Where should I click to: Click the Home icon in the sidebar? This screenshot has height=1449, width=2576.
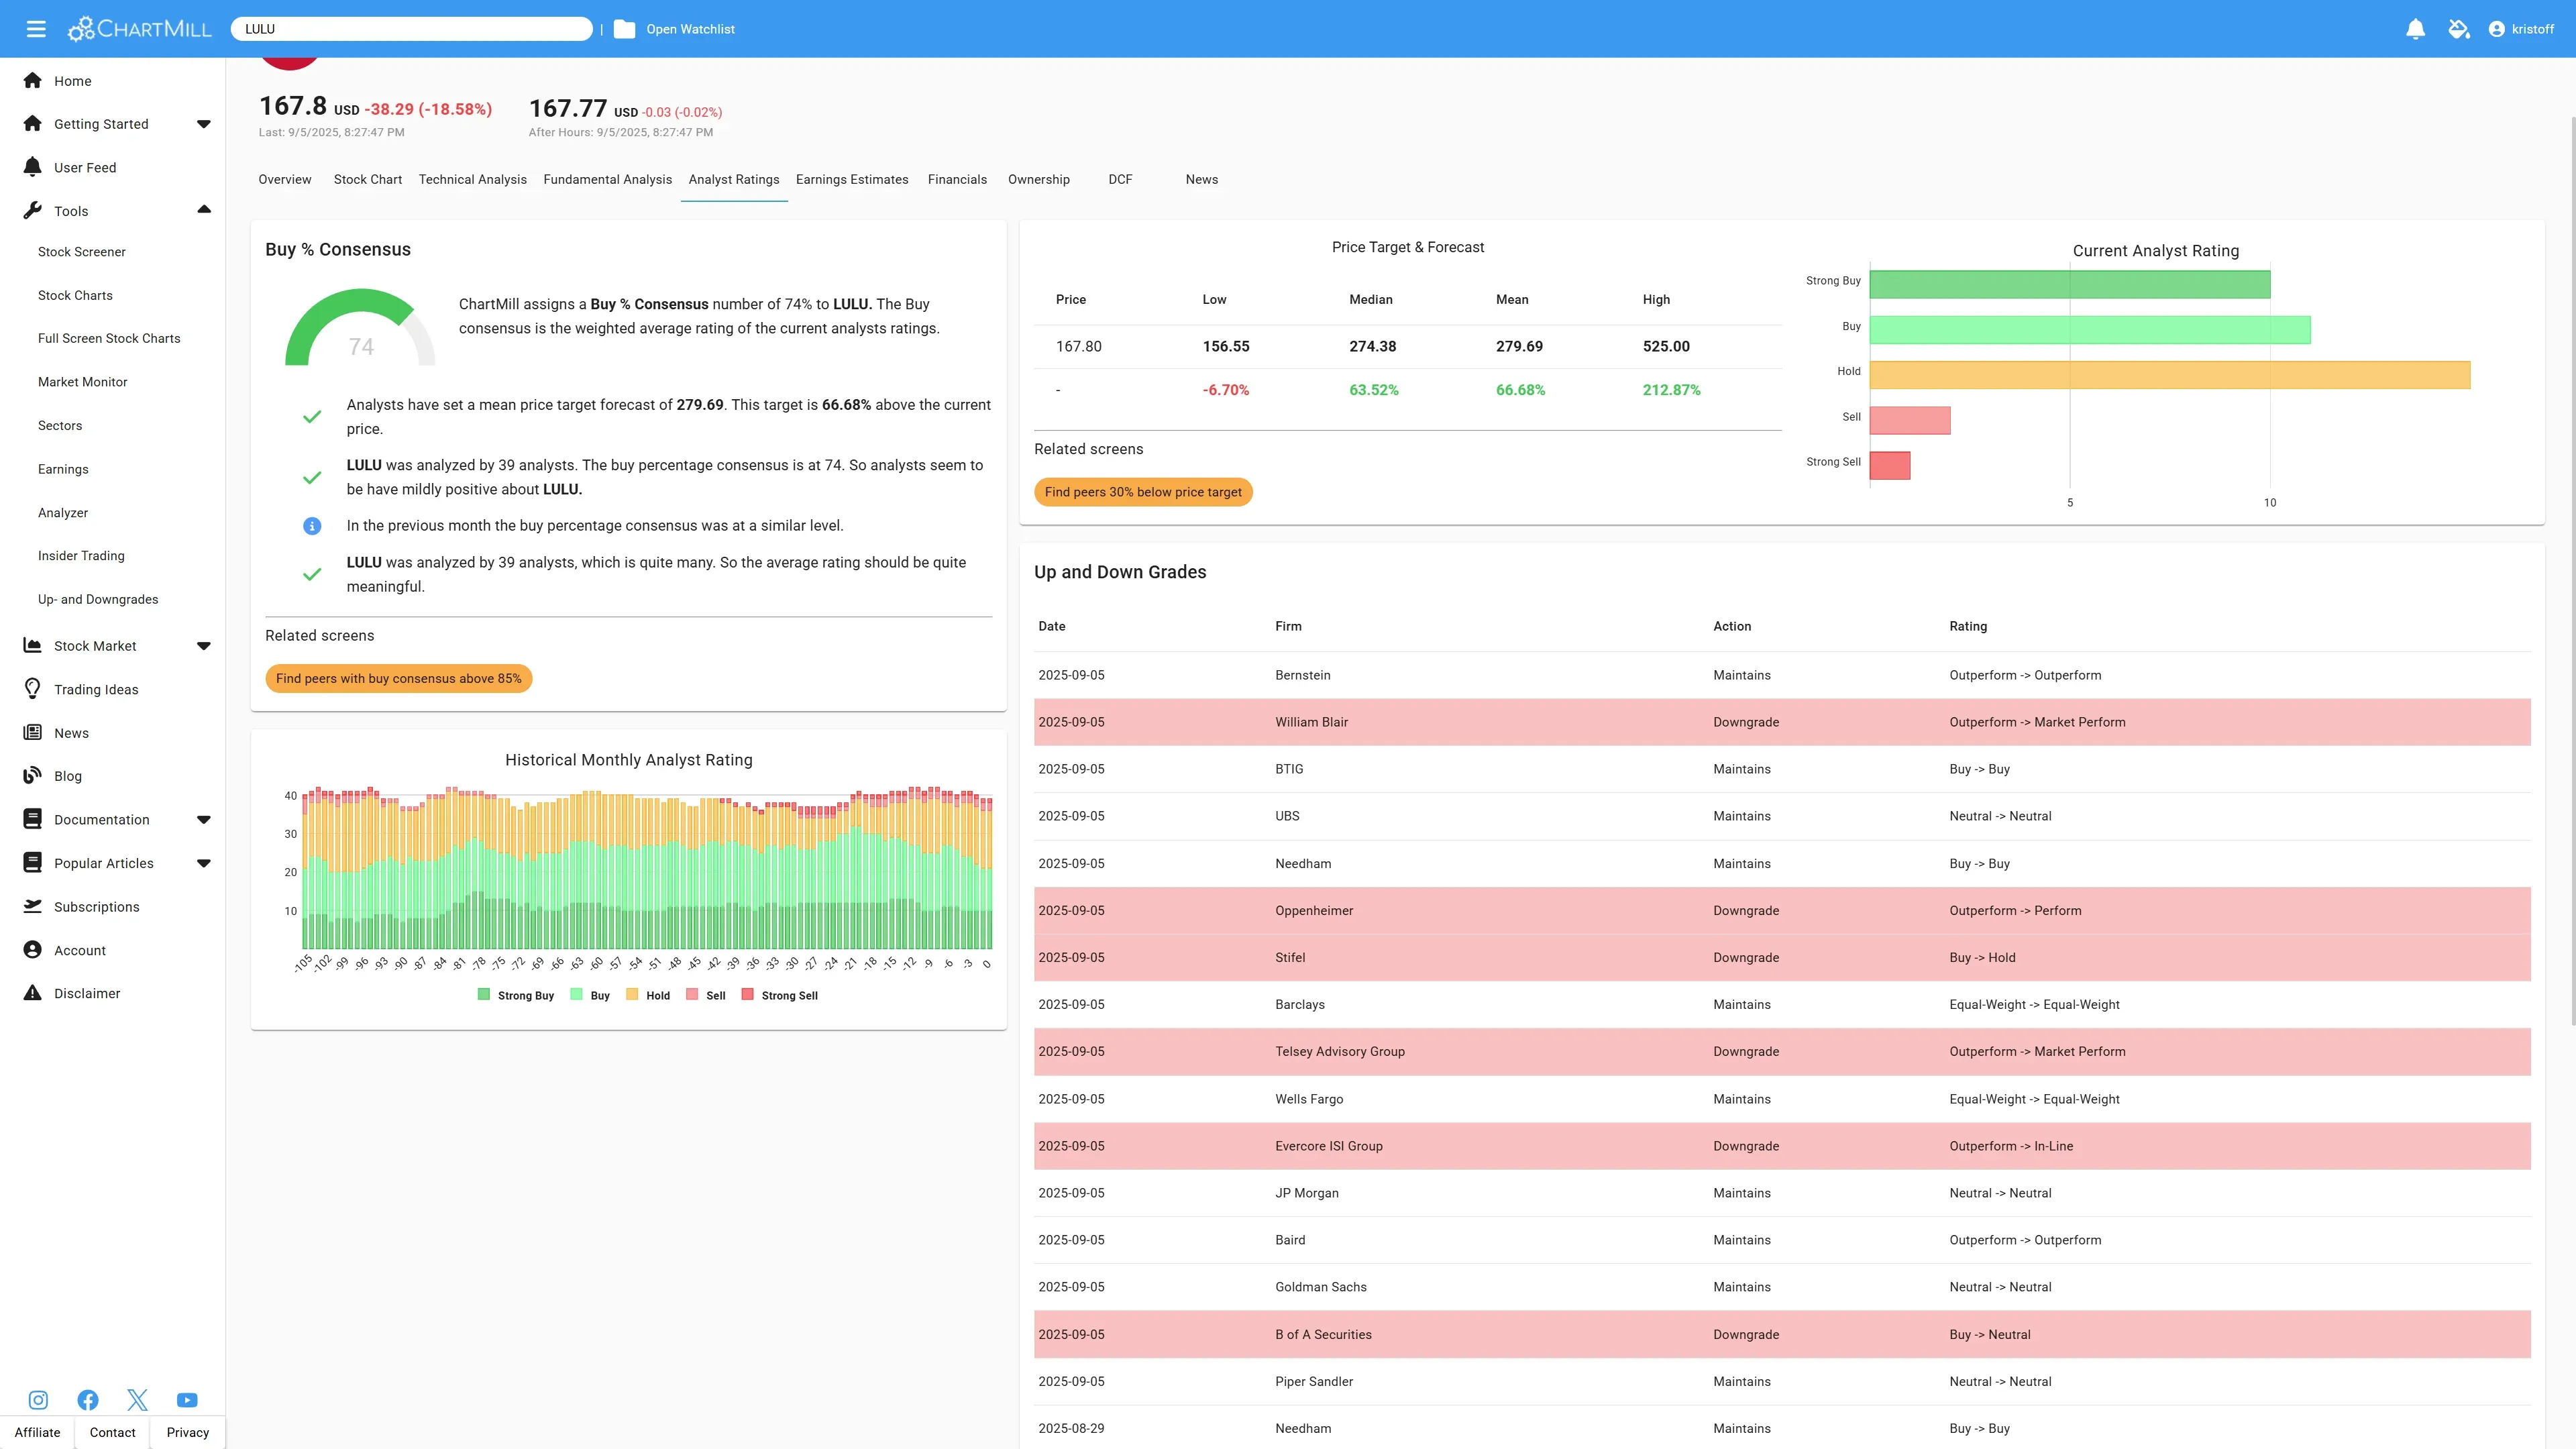click(33, 81)
